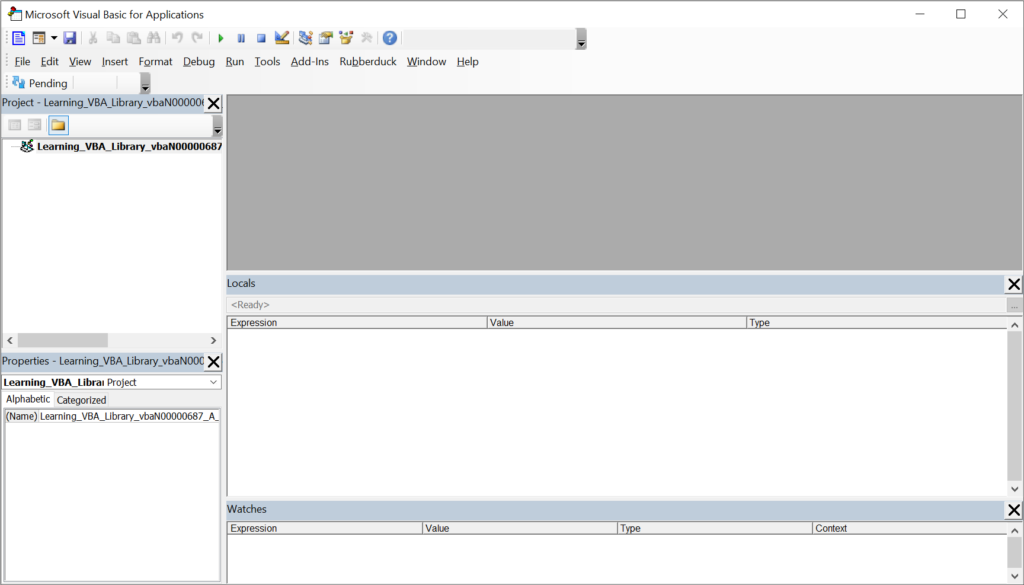The height and width of the screenshot is (585, 1024).
Task: Open the Help menu
Action: (x=468, y=61)
